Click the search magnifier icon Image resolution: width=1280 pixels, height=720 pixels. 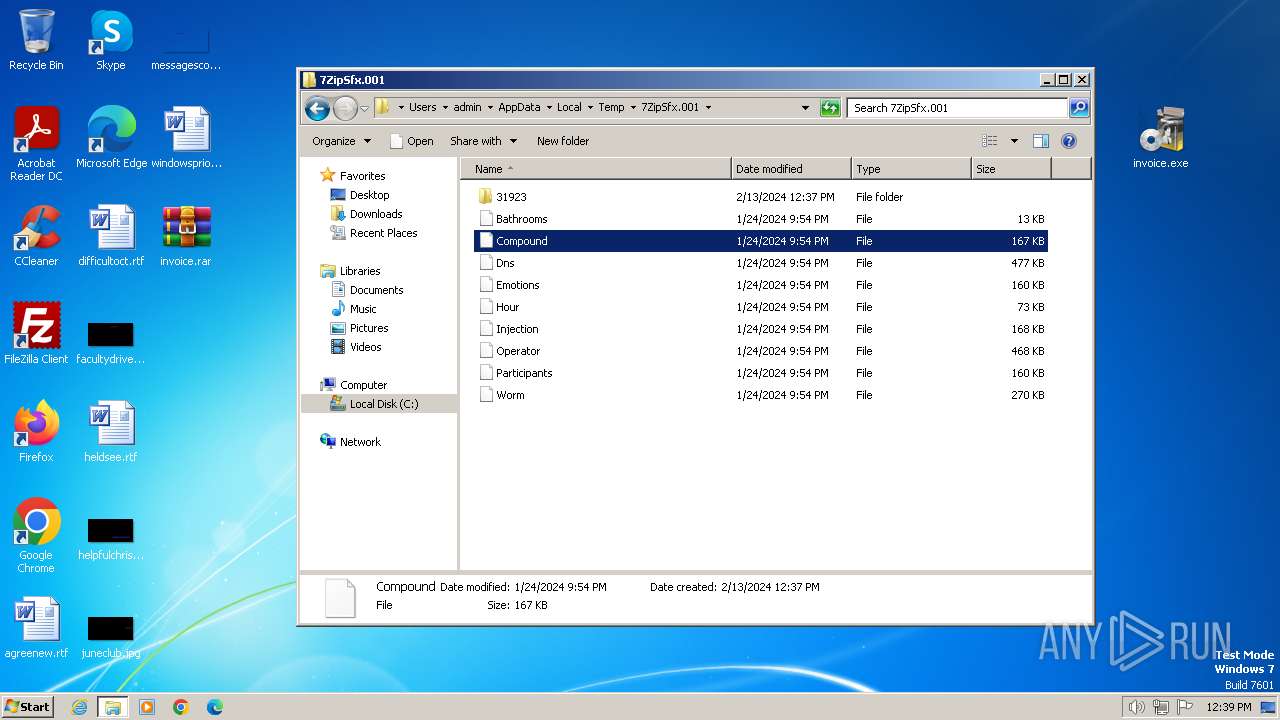click(x=1079, y=108)
